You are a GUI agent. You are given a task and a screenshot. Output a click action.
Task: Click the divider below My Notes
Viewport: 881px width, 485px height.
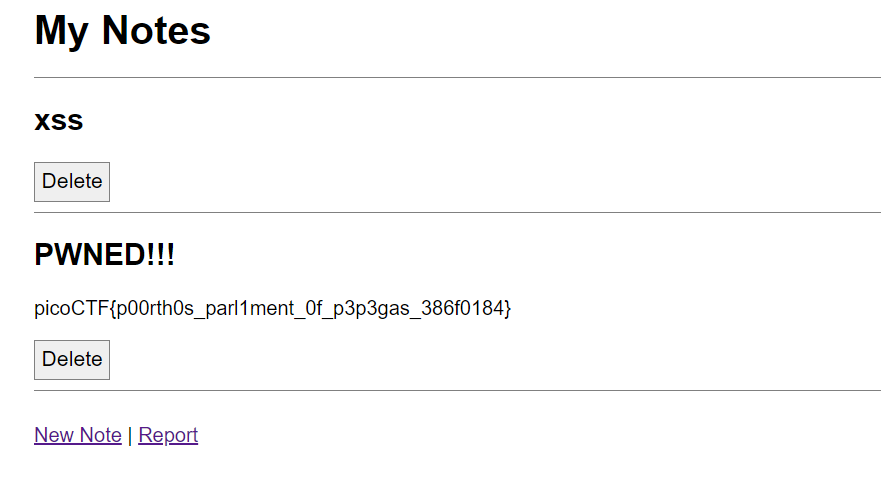(x=457, y=77)
